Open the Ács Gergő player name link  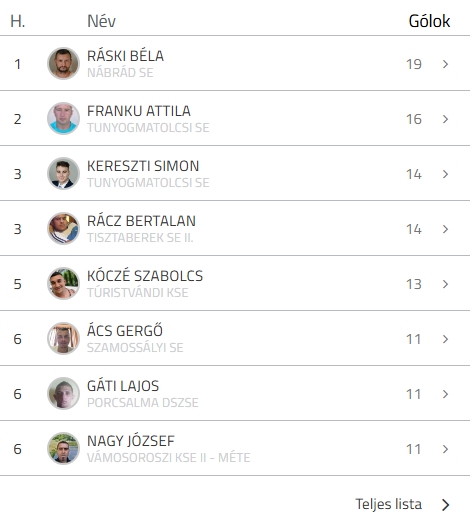tap(125, 331)
